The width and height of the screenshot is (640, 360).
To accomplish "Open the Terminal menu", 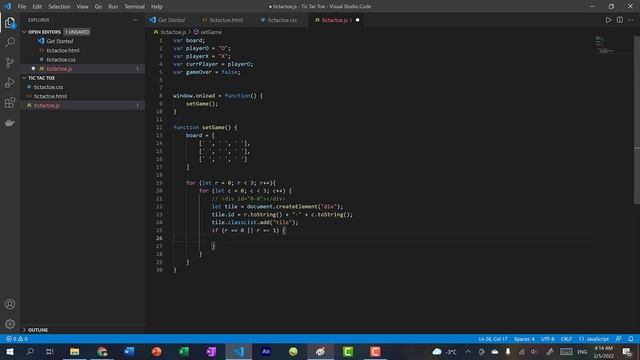I will pyautogui.click(x=134, y=7).
